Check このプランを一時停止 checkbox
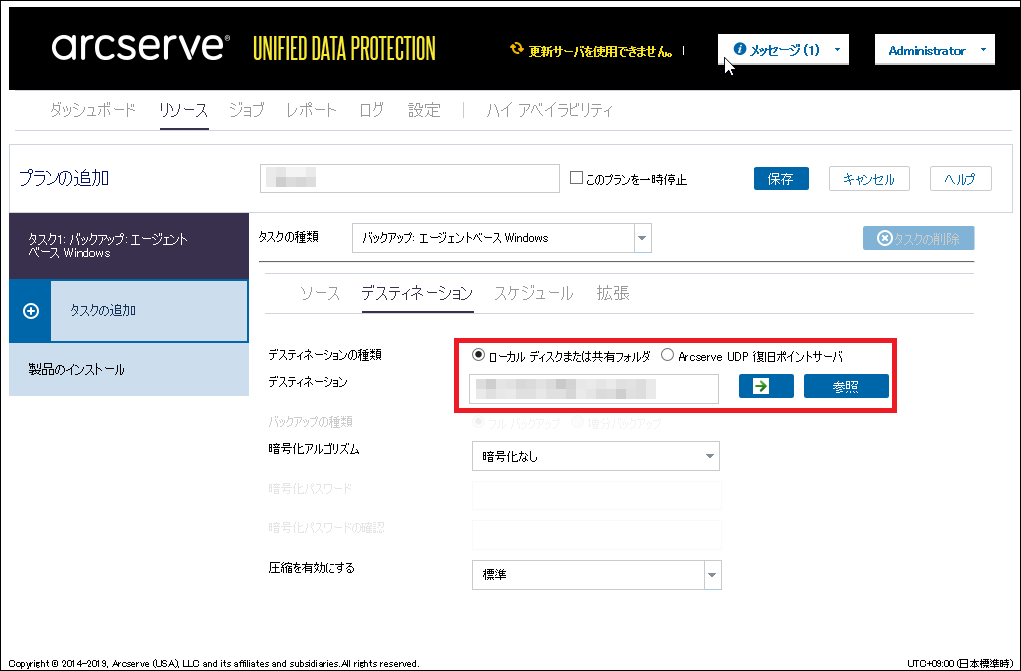Viewport: 1021px width, 671px height. click(x=576, y=178)
